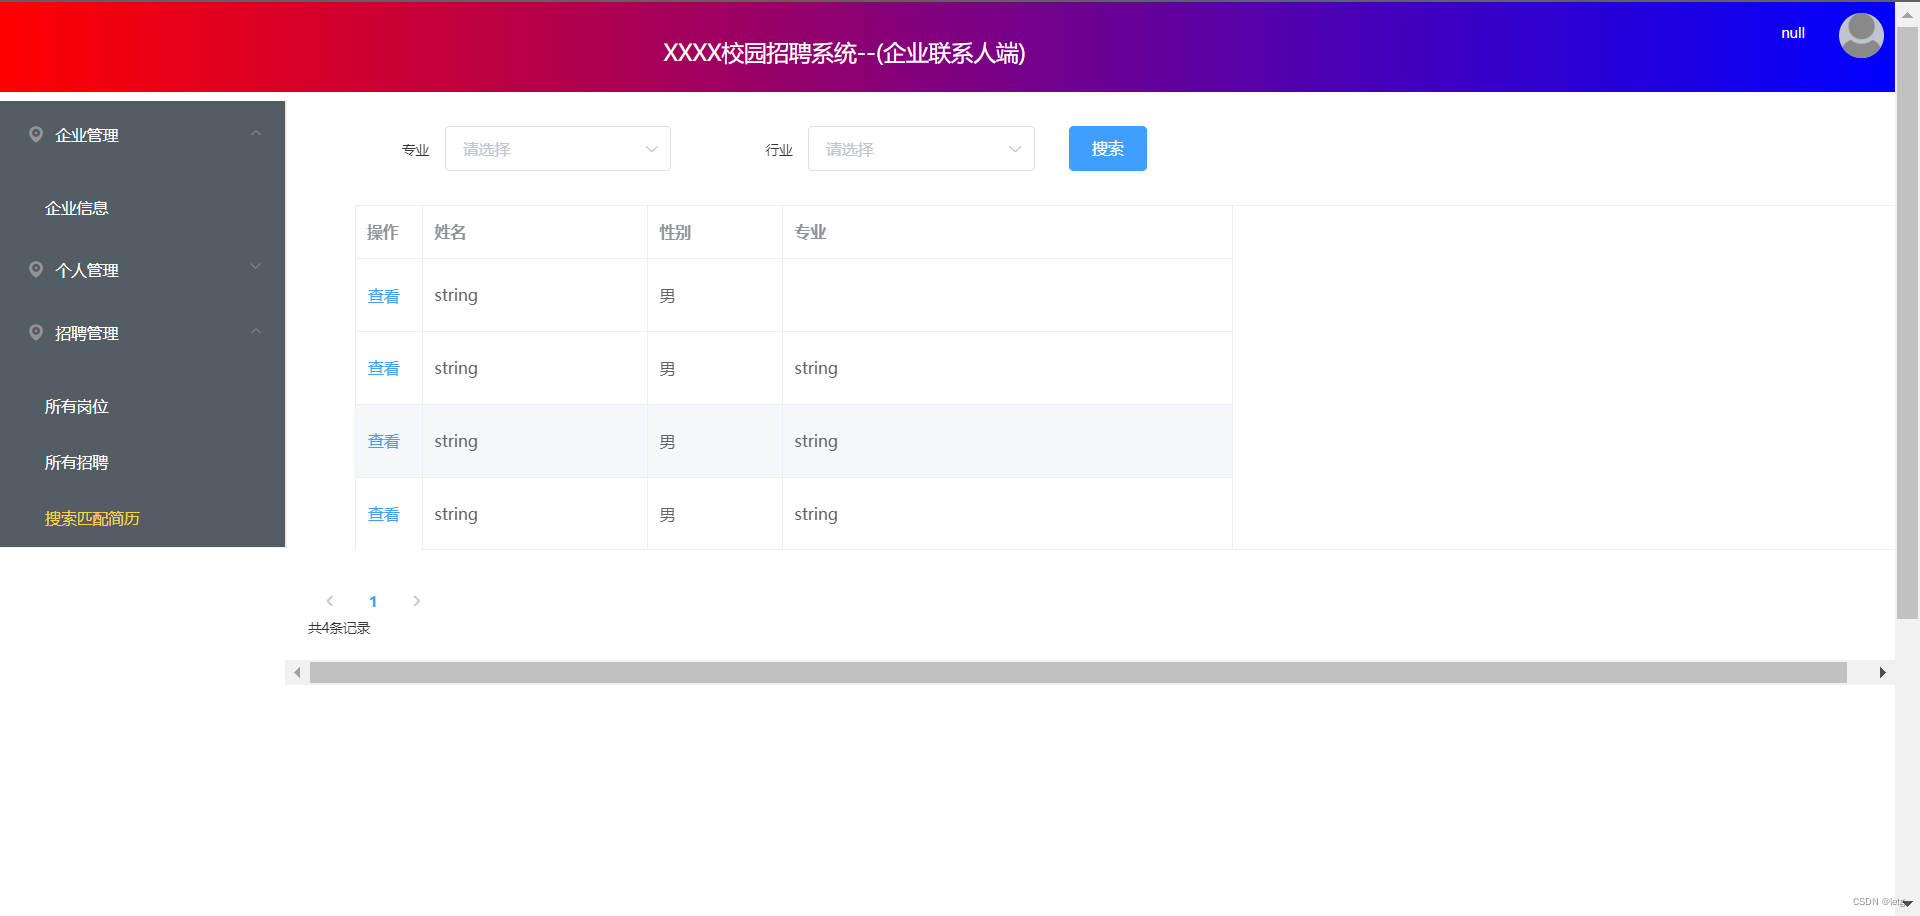The width and height of the screenshot is (1920, 916).
Task: Click the 企业管理 menu heading
Action: [87, 135]
